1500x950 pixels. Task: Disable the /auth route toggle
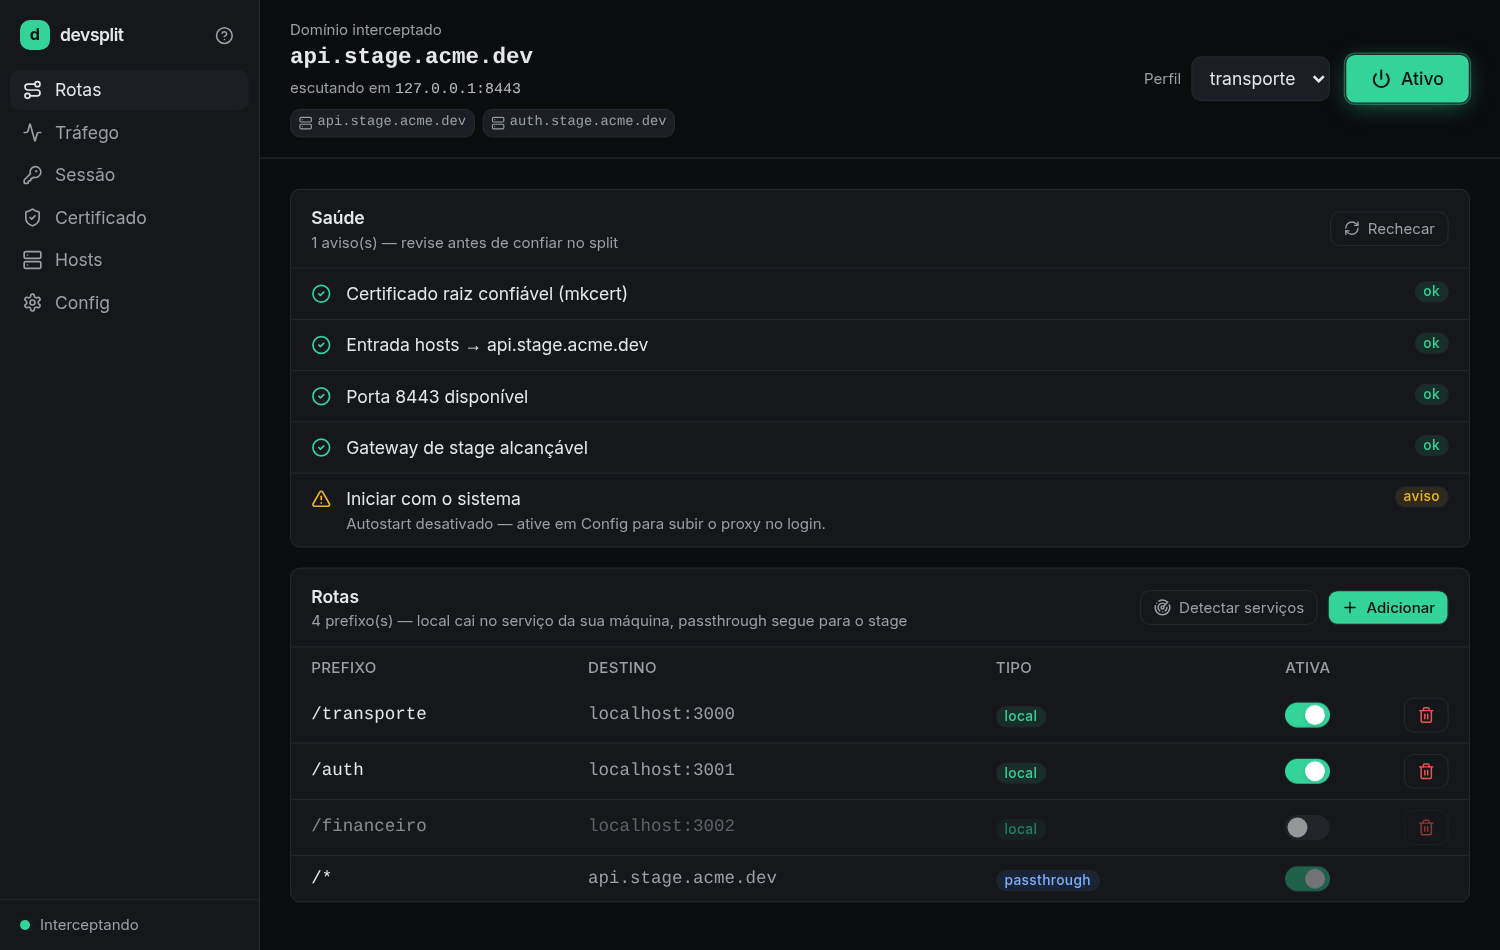point(1307,771)
